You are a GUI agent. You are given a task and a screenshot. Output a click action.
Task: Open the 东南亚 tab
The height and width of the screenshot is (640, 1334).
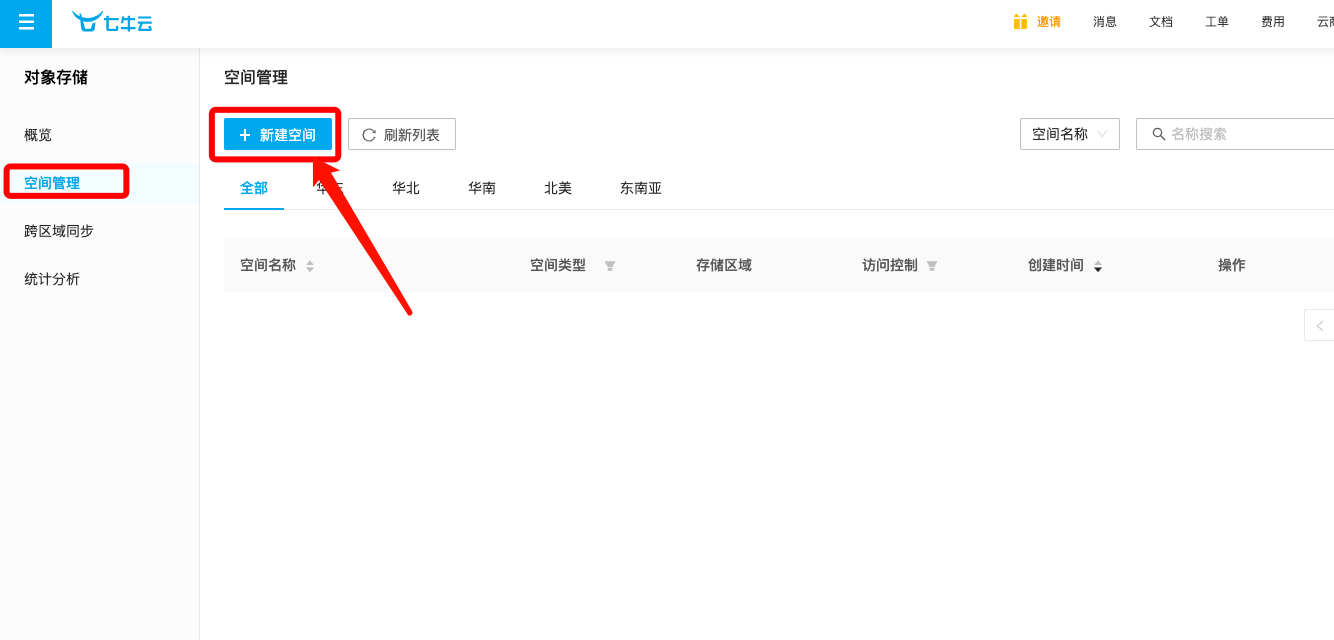tap(641, 188)
